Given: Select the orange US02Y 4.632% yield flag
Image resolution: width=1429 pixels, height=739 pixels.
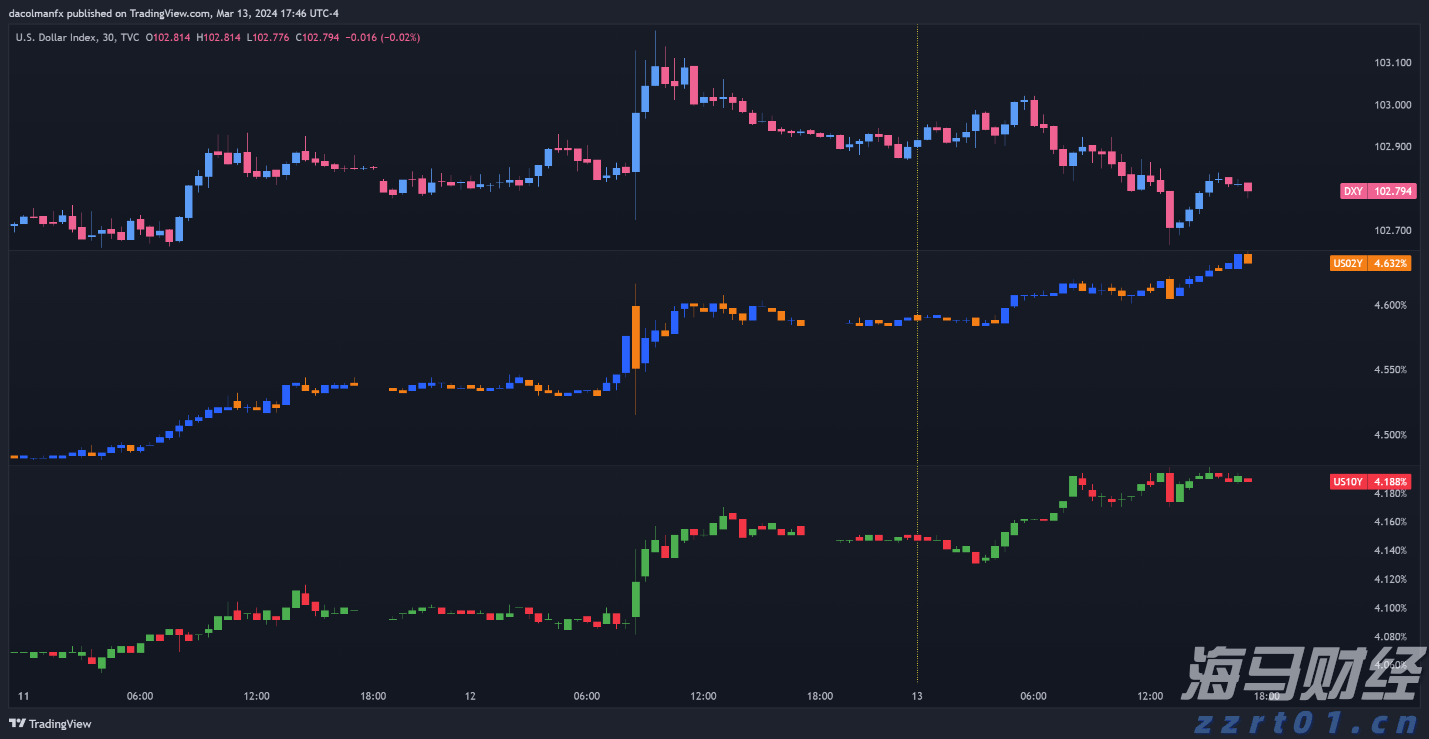Looking at the screenshot, I should point(1369,263).
